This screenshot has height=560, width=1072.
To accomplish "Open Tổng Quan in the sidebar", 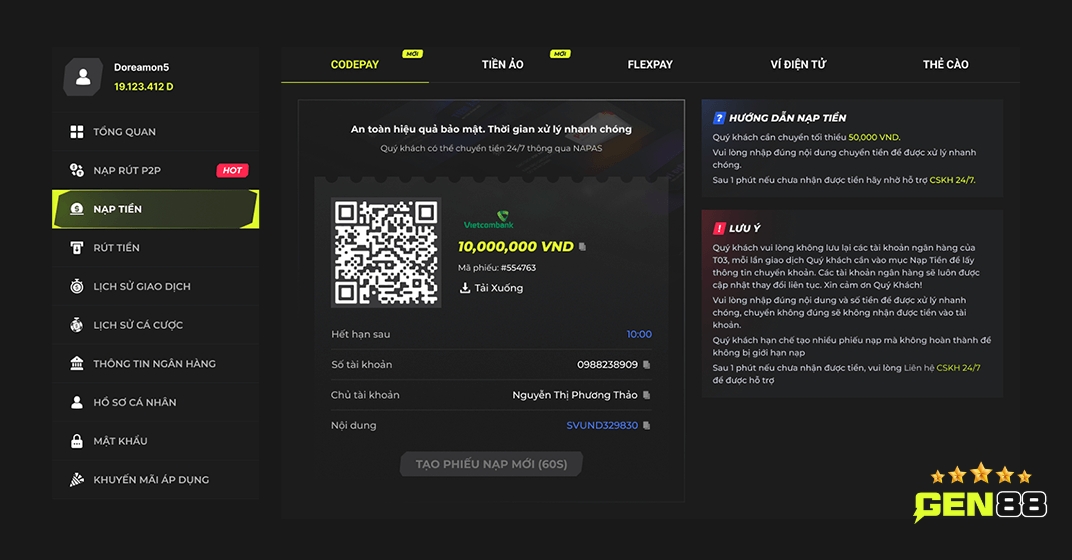I will pyautogui.click(x=156, y=132).
